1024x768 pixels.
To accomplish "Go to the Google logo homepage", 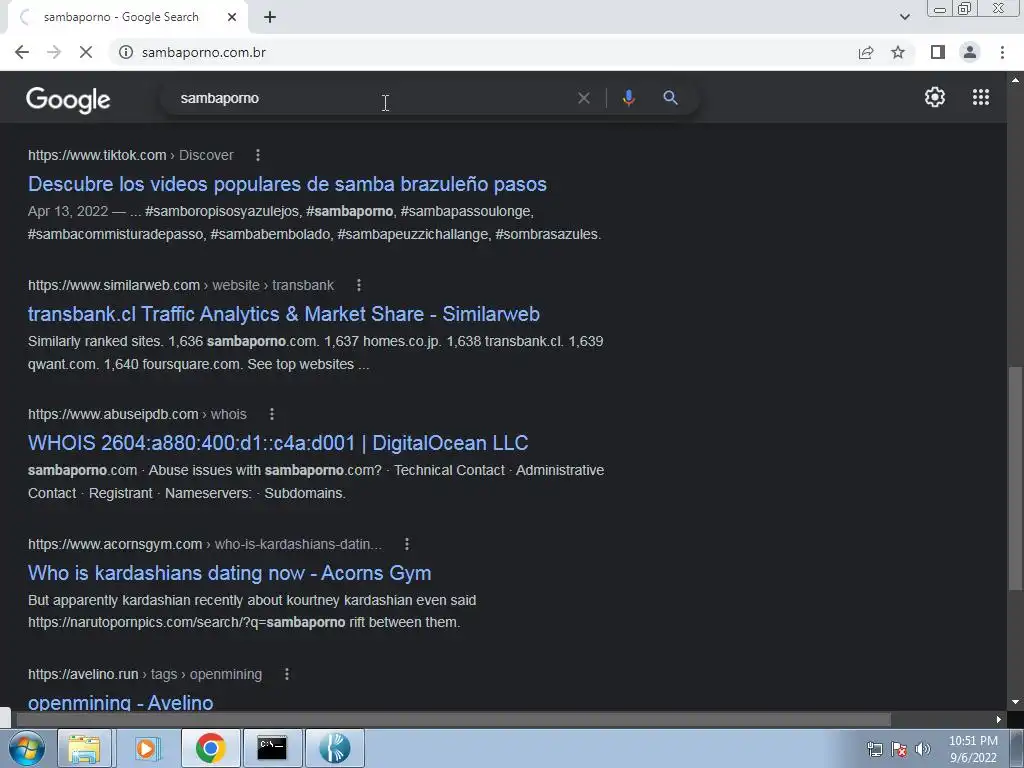I will pos(68,99).
